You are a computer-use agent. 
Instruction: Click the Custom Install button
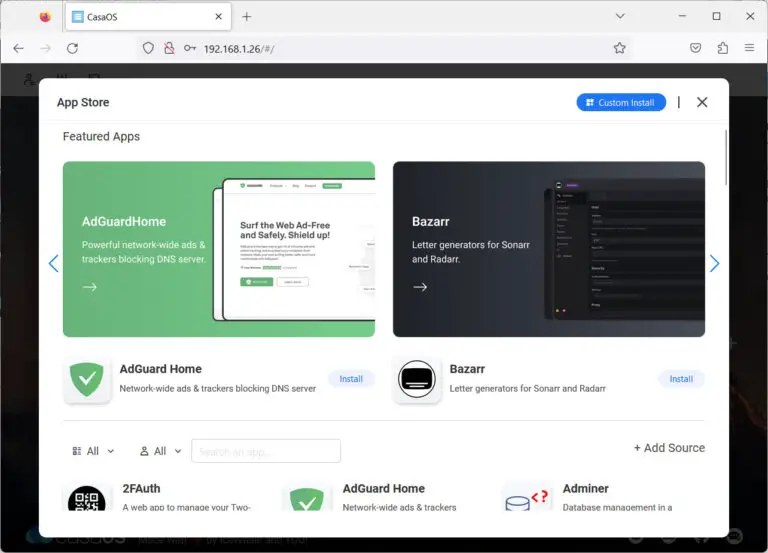[621, 102]
